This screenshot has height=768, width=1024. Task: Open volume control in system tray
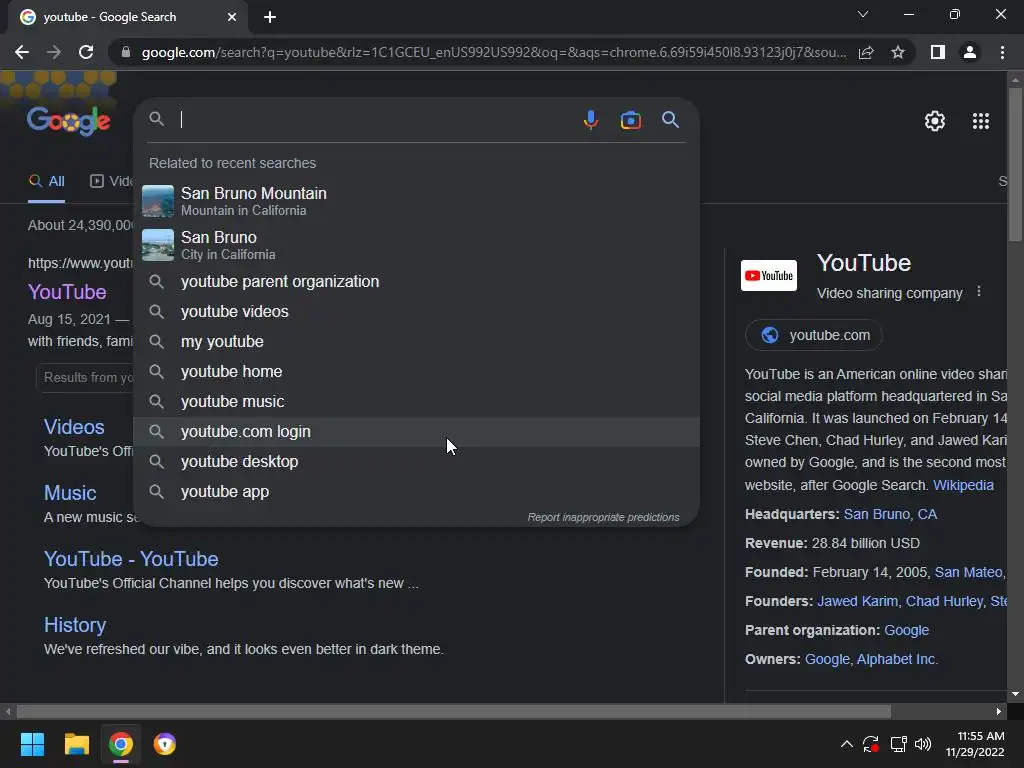(923, 744)
